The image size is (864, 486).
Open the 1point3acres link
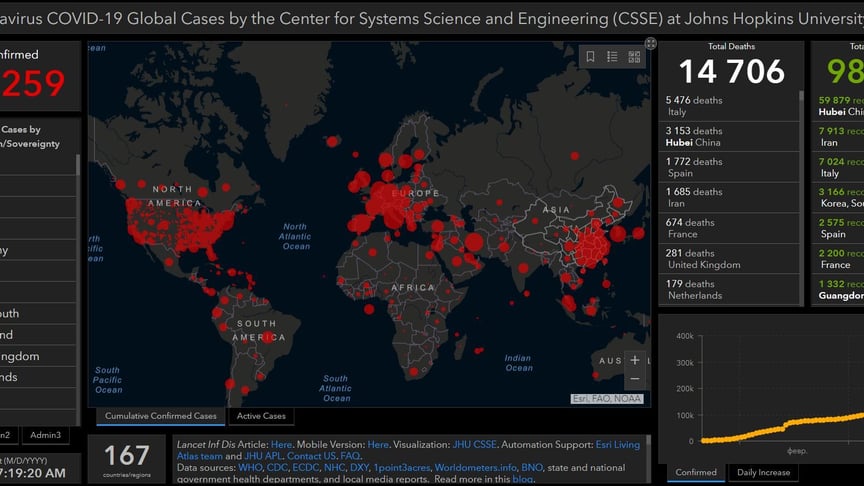tap(402, 468)
